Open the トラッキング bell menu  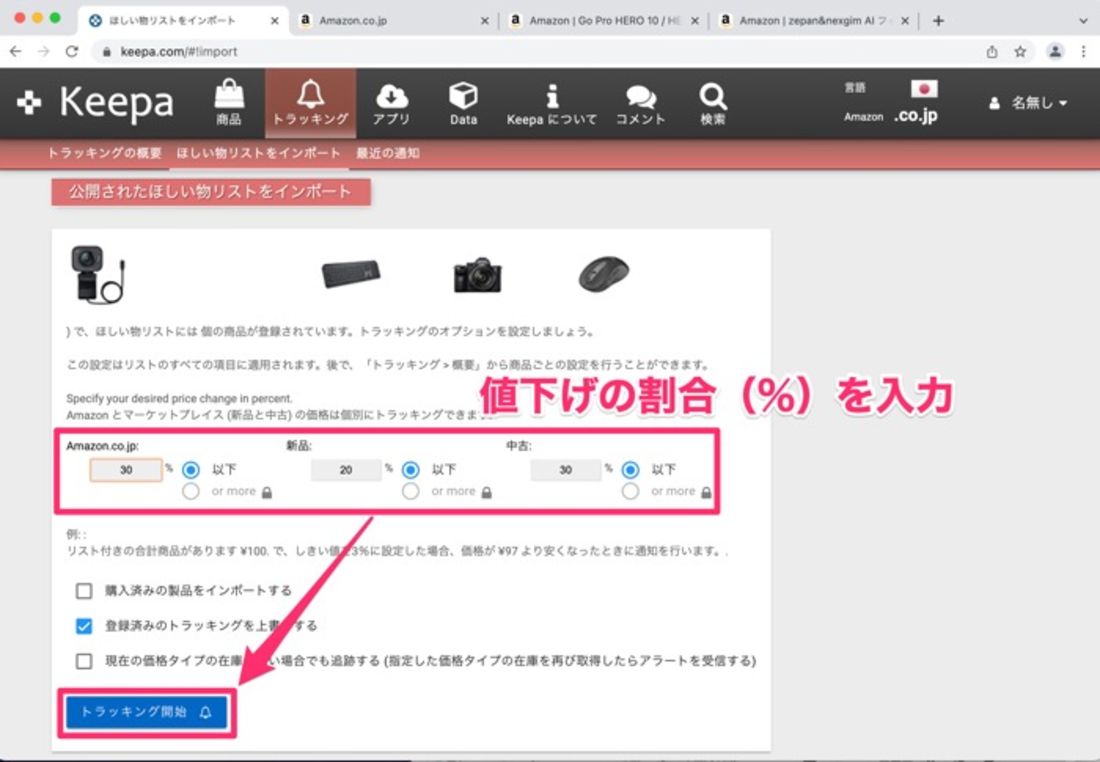(x=310, y=102)
